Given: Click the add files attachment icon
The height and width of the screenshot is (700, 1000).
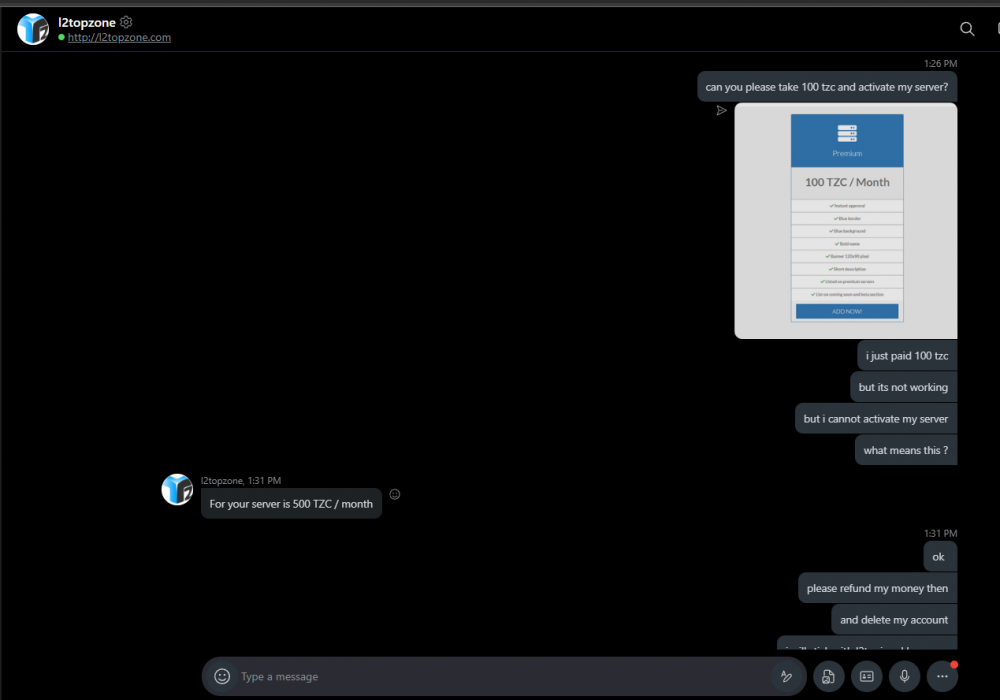Looking at the screenshot, I should coord(828,677).
